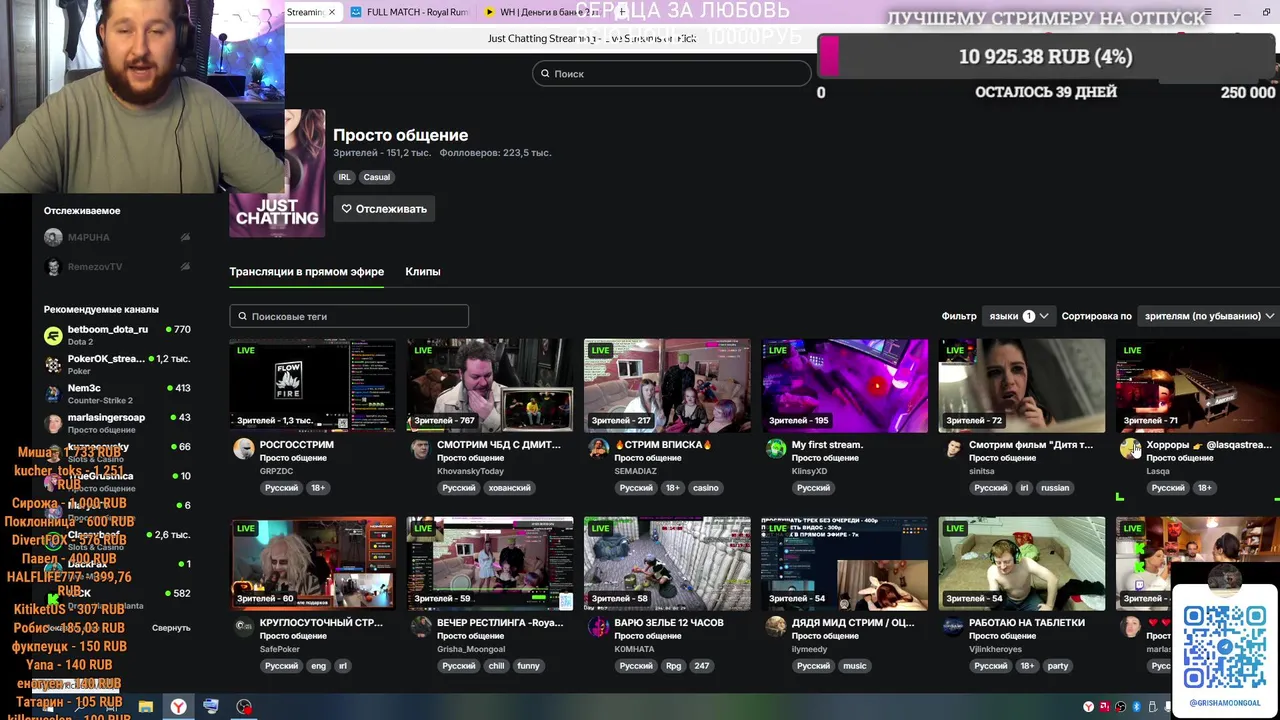
Task: Open the monitor app icon in taskbar
Action: tap(210, 707)
